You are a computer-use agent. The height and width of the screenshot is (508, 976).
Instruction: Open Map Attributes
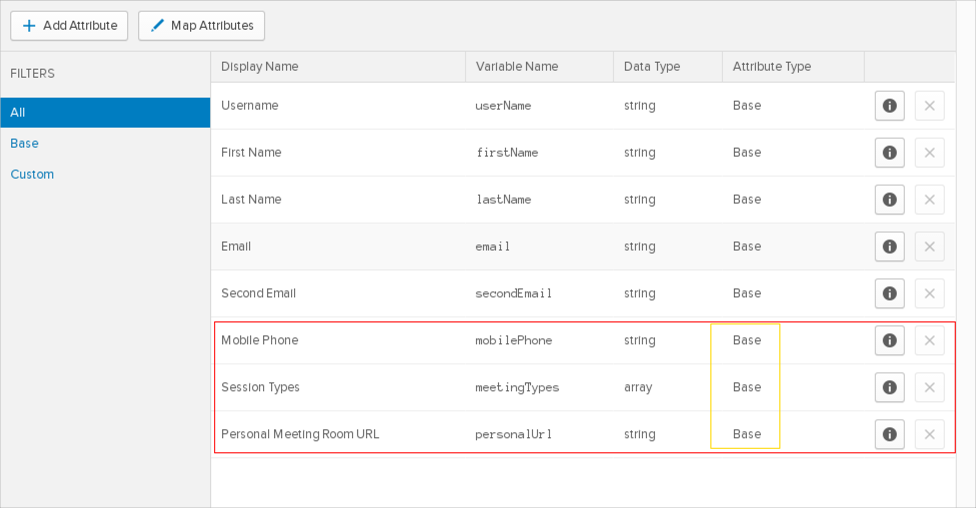[201, 26]
